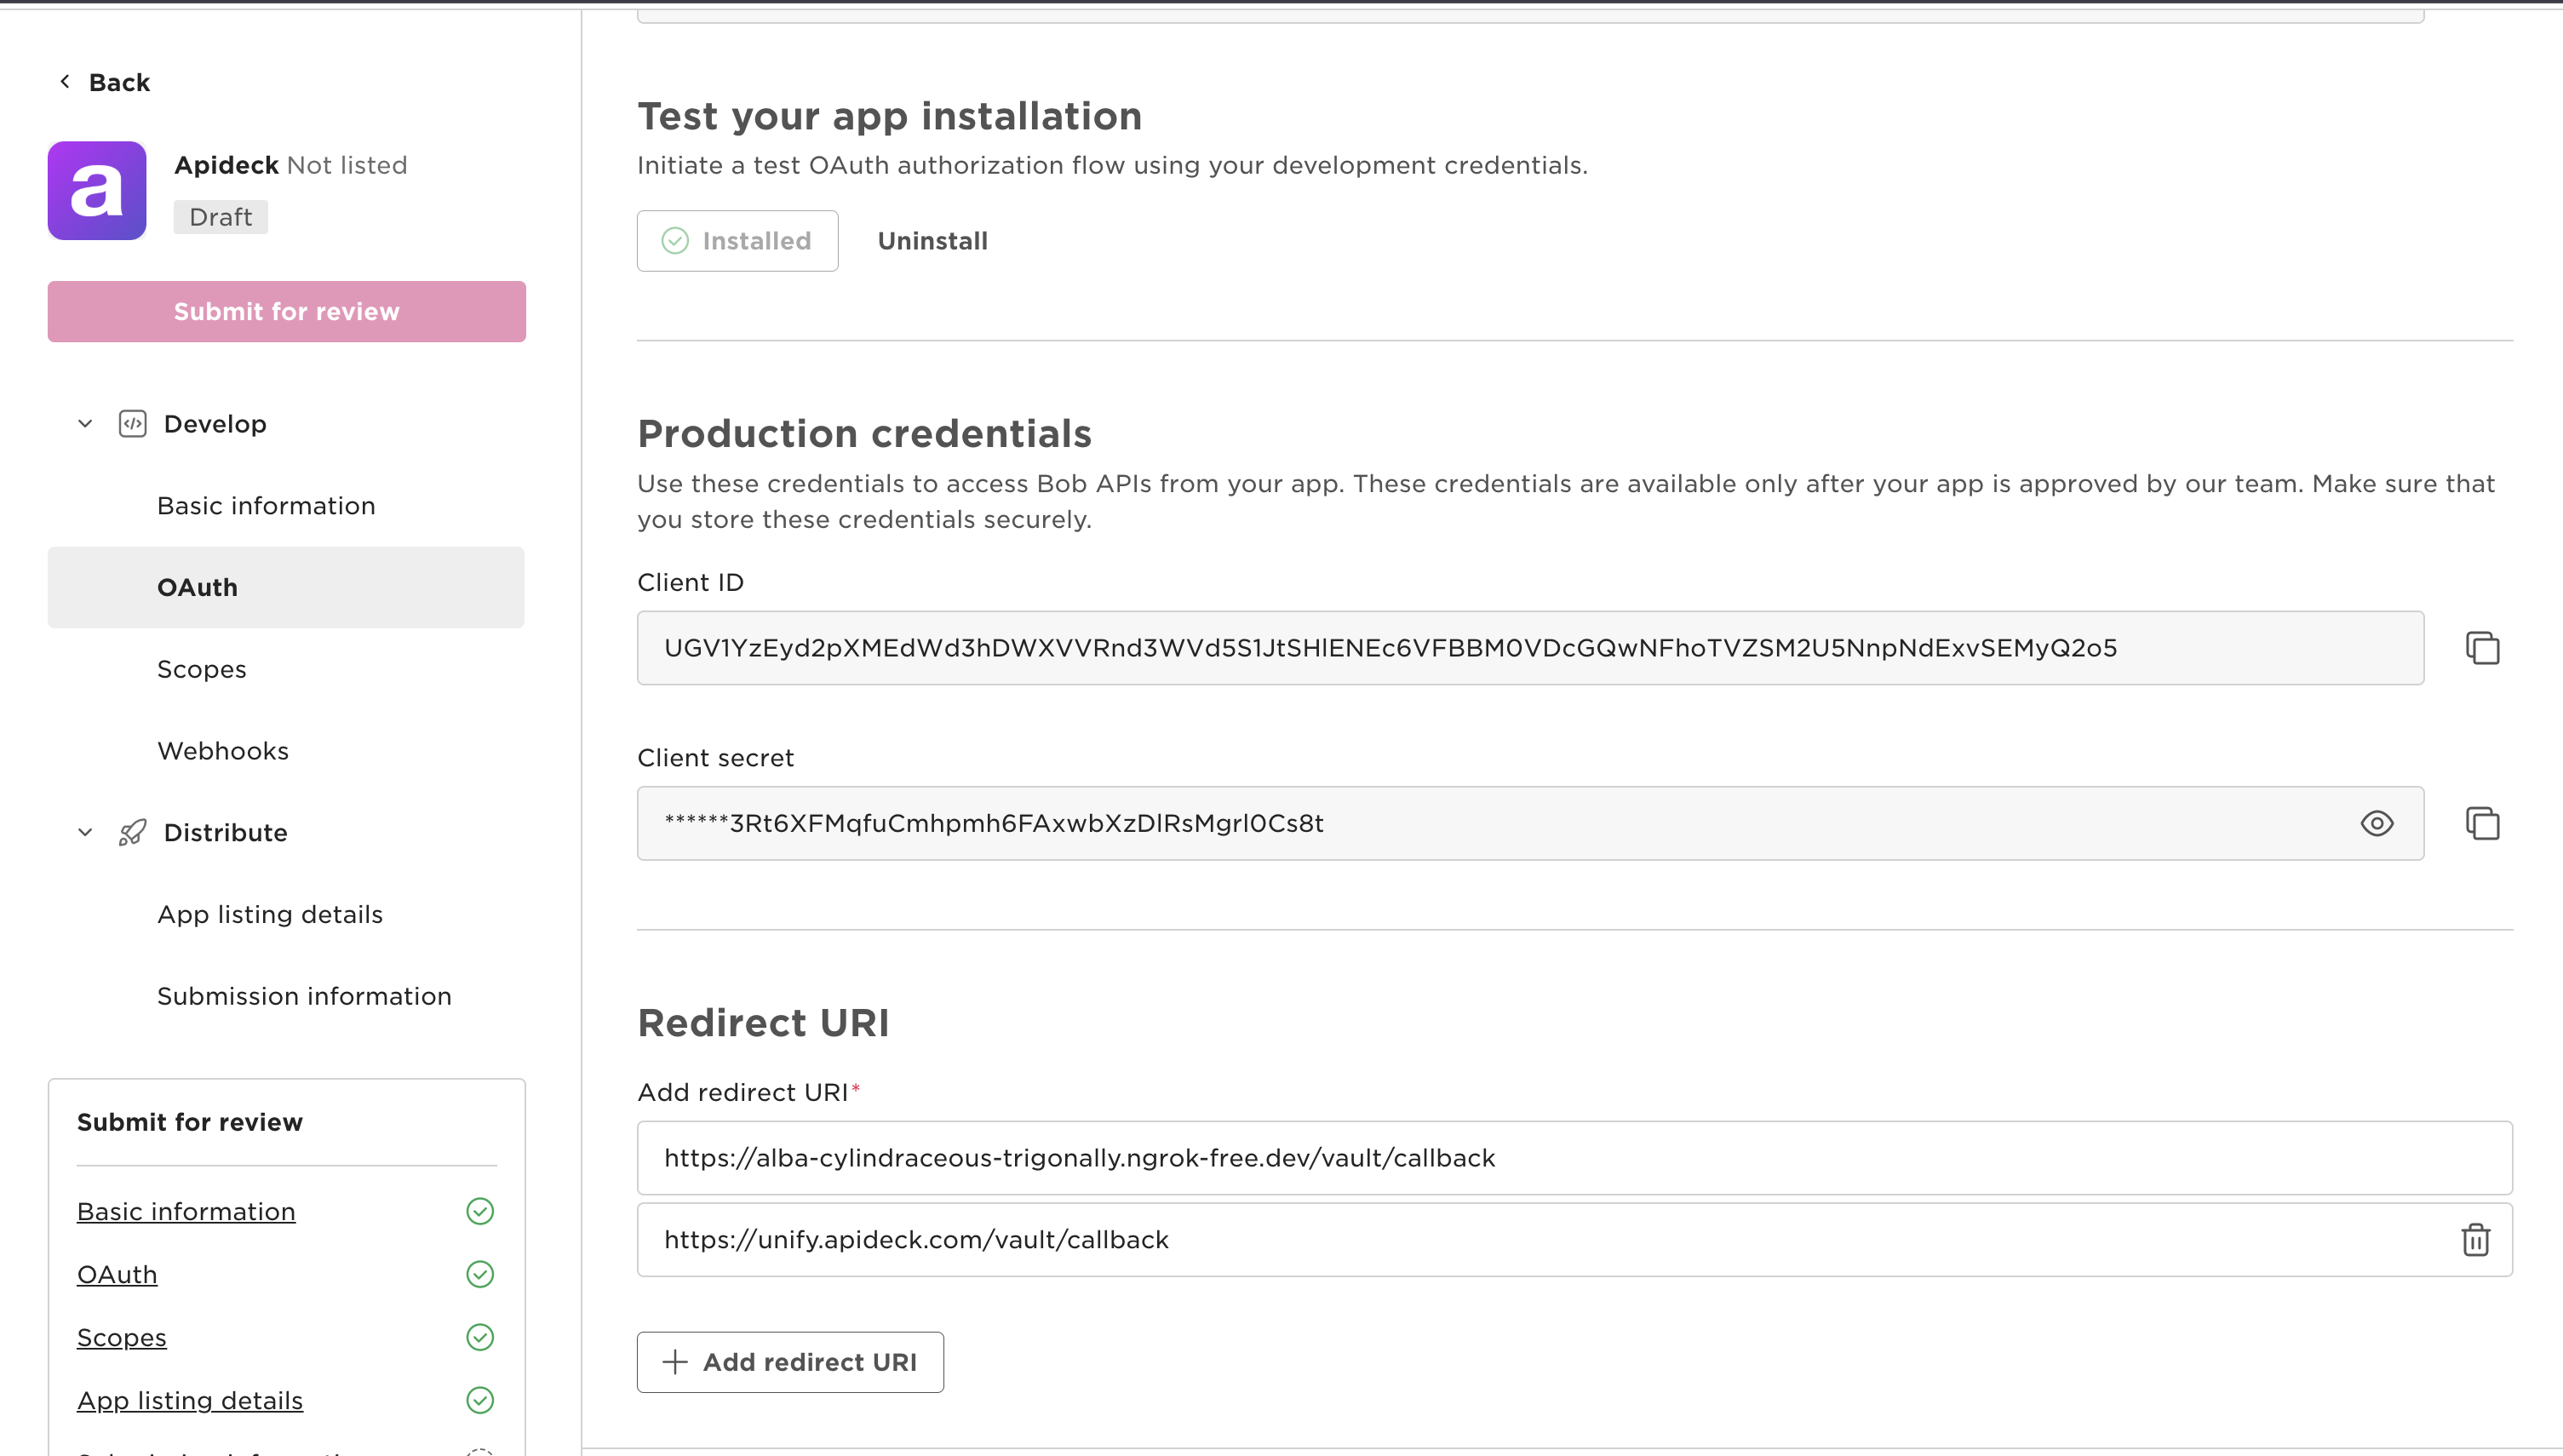Click the pink Submit for review button
This screenshot has height=1456, width=2563.
(286, 312)
